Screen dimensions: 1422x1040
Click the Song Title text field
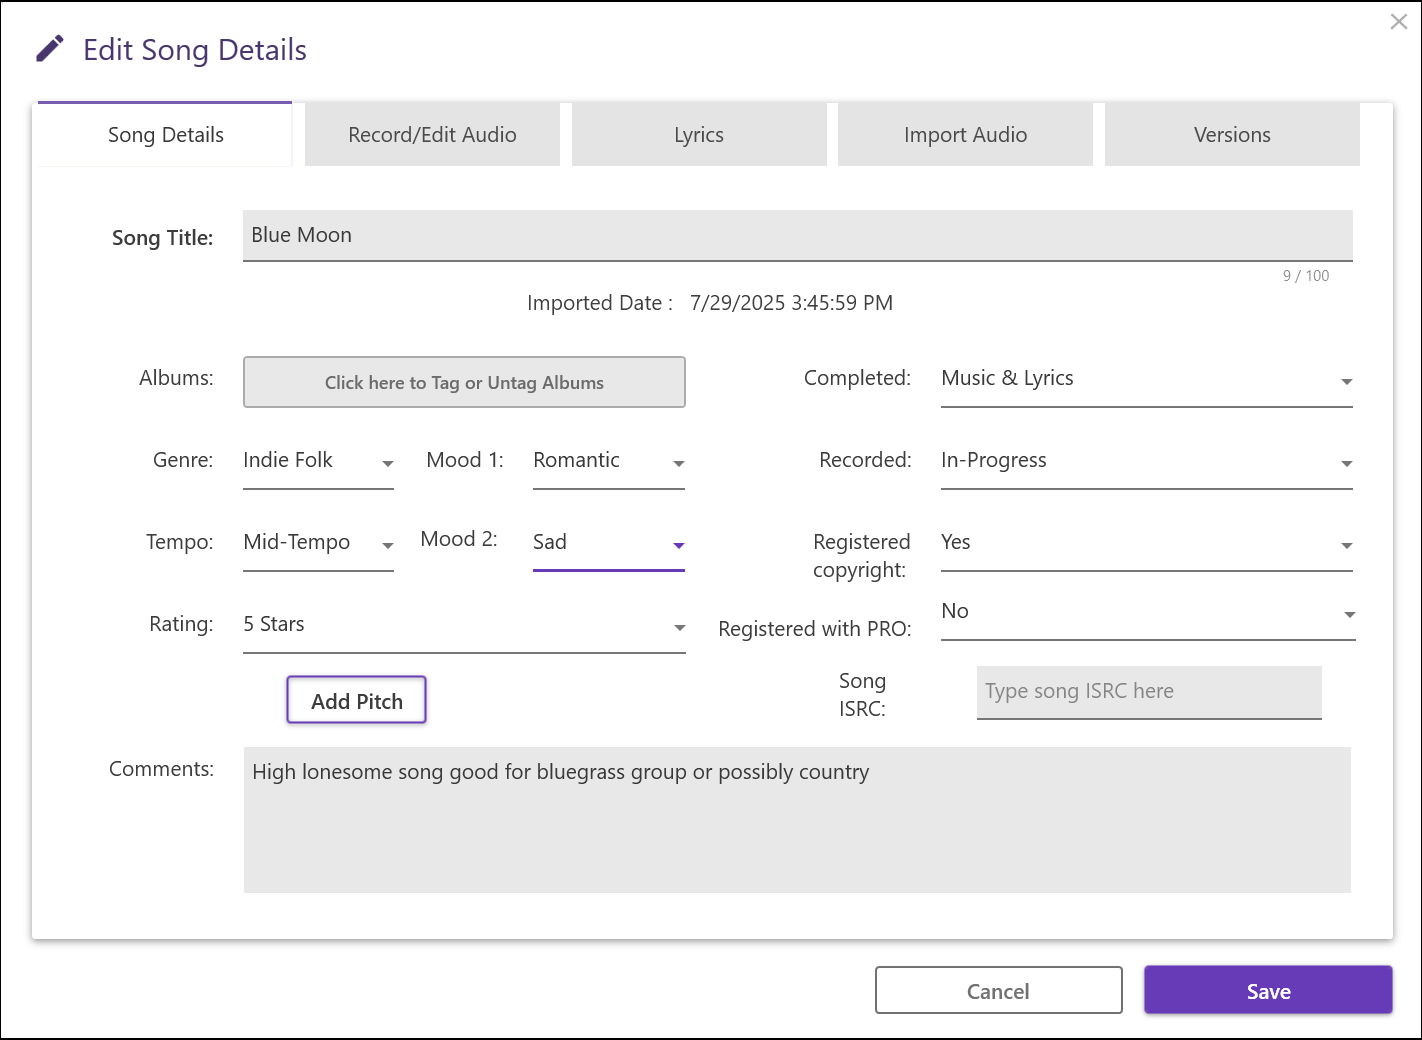(796, 236)
